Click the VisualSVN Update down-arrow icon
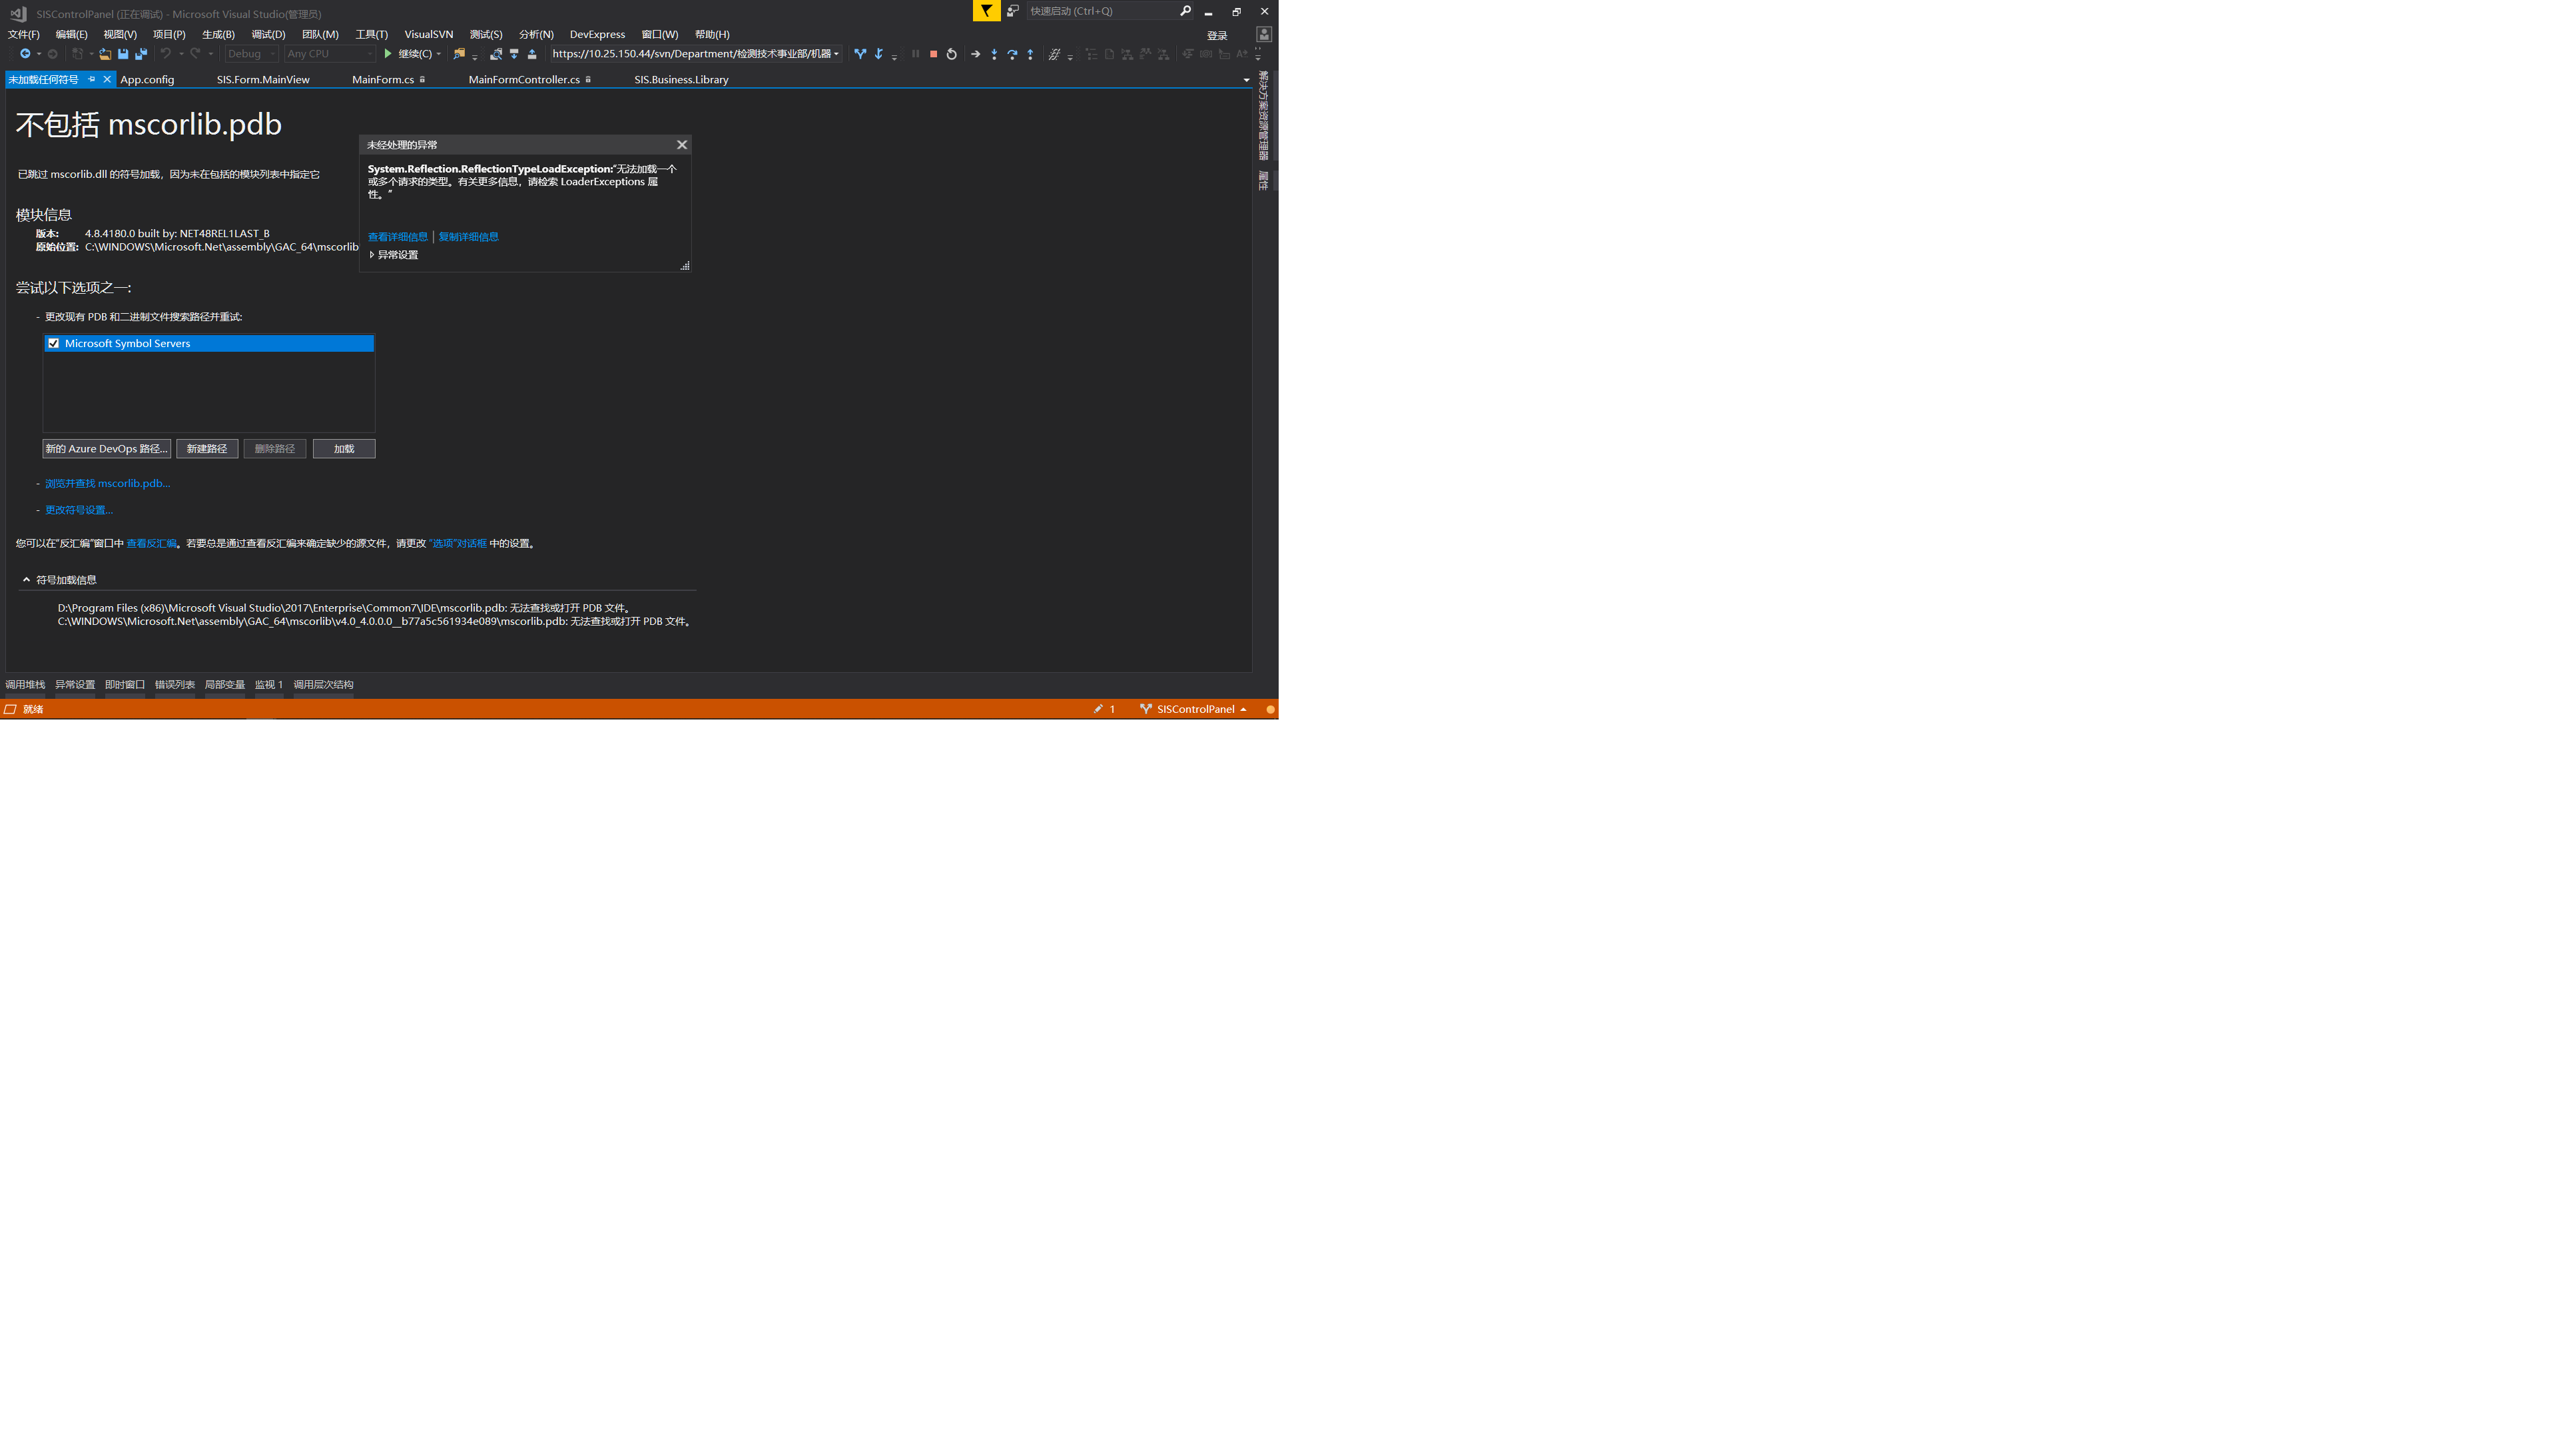The height and width of the screenshot is (1447, 2576). [514, 54]
